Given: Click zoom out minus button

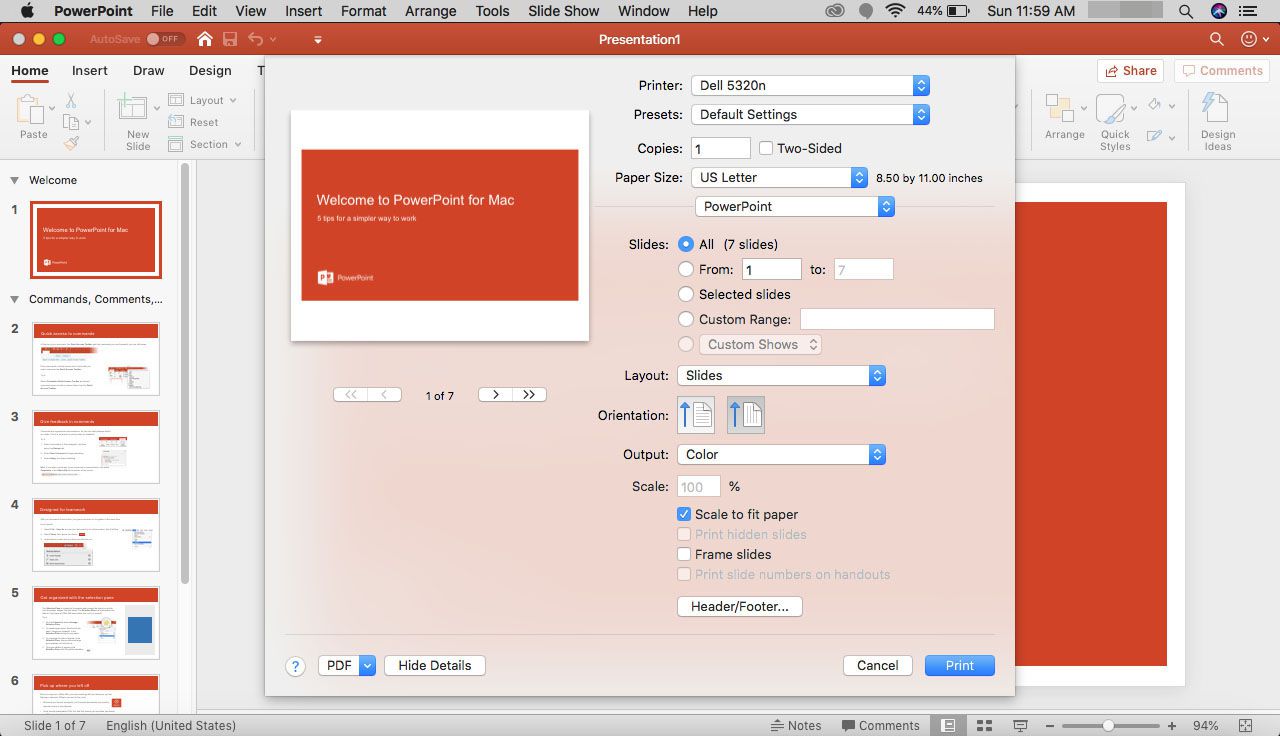Looking at the screenshot, I should 1052,725.
